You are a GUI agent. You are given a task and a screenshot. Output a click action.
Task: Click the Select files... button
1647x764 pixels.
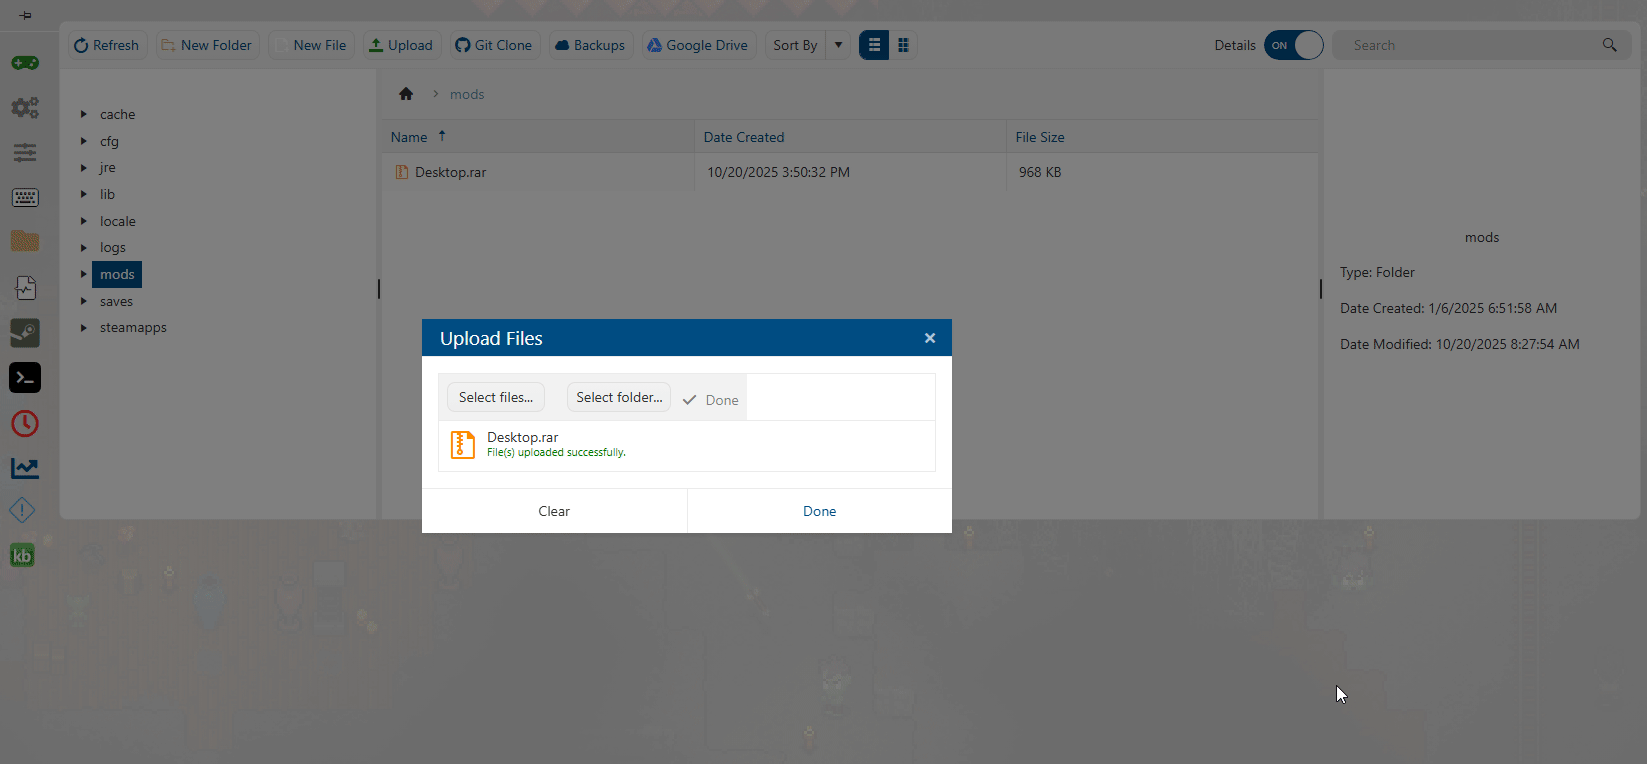coord(496,397)
